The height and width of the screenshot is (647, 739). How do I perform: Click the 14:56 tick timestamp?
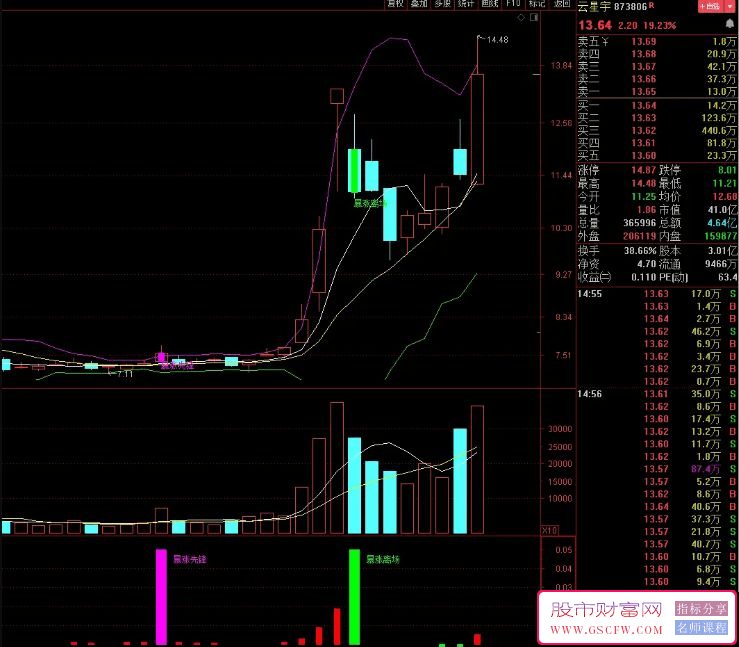click(590, 394)
